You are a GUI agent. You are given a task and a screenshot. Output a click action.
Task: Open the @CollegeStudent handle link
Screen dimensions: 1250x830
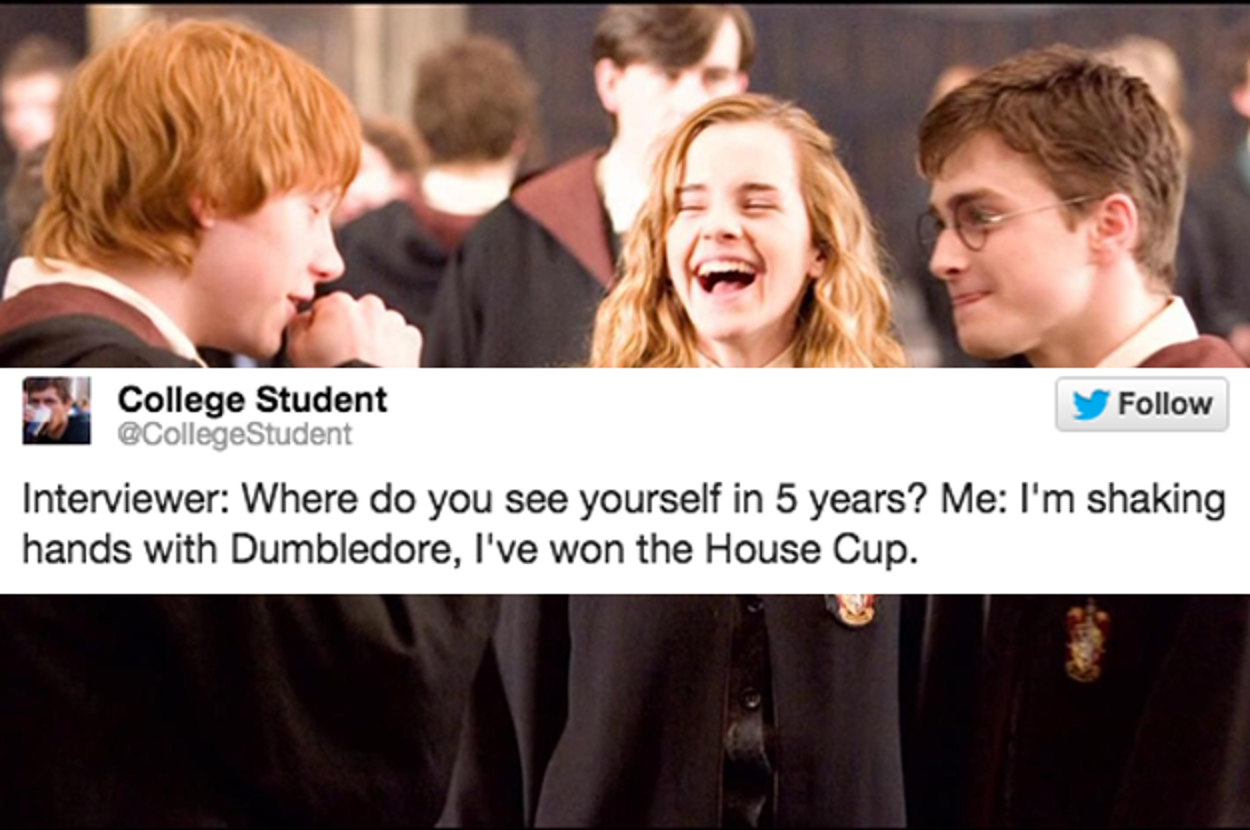pyautogui.click(x=235, y=434)
